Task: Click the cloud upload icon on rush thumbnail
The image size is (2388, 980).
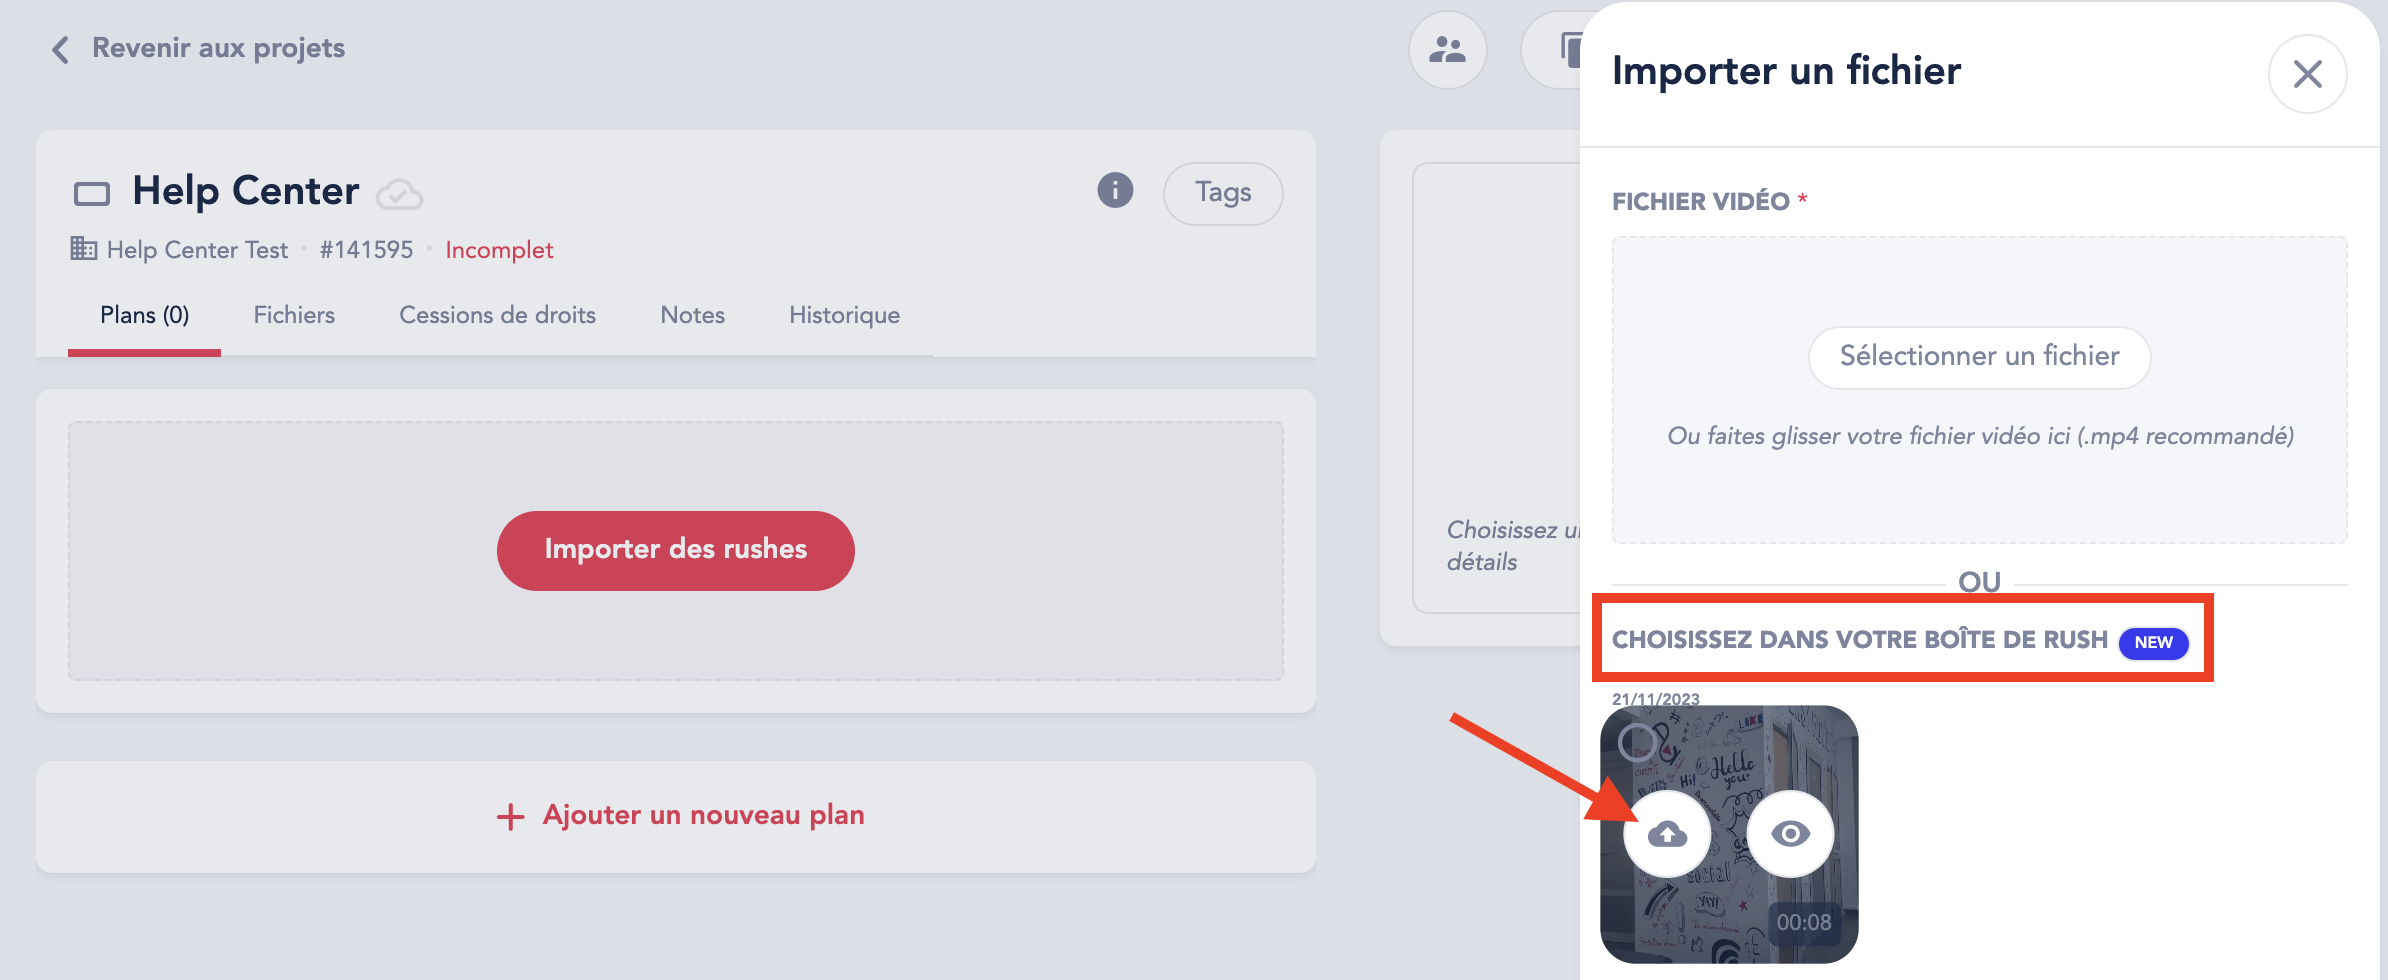Action: (1667, 833)
